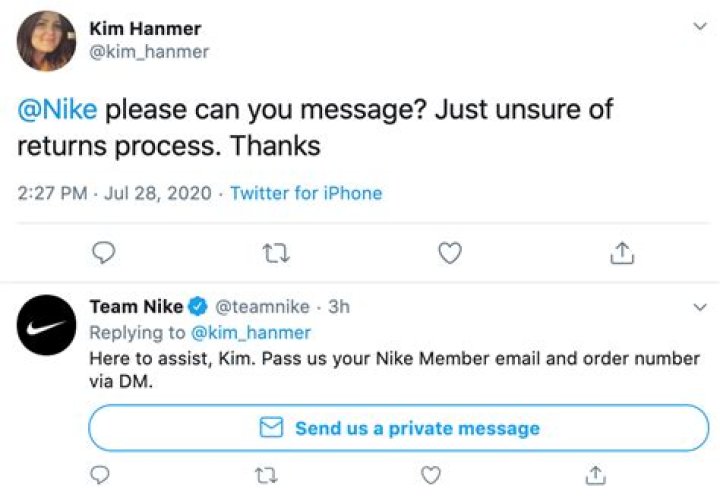The width and height of the screenshot is (720, 498).
Task: Open the @Nike mention link
Action: point(57,108)
